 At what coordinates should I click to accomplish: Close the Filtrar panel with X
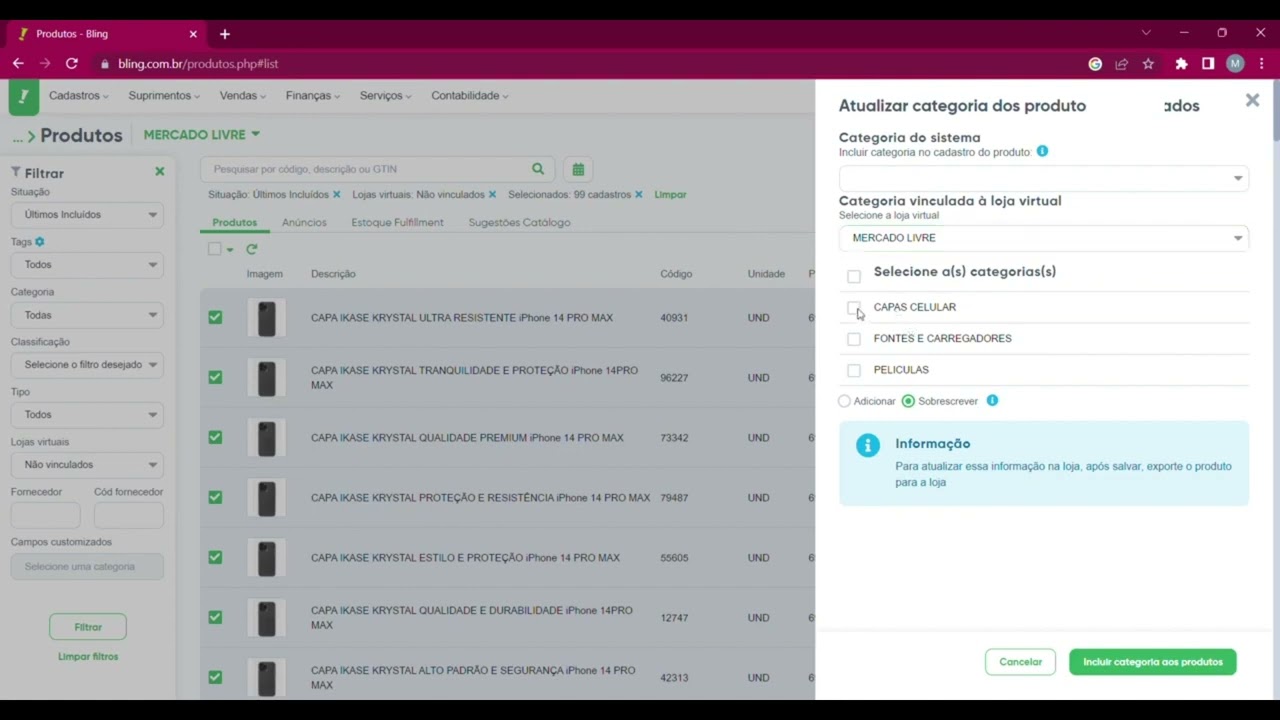tap(160, 172)
